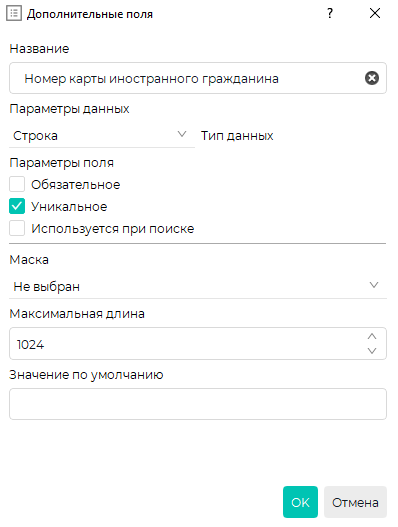The height and width of the screenshot is (527, 398).
Task: Click the list icon beside the dialog title
Action: tap(14, 13)
